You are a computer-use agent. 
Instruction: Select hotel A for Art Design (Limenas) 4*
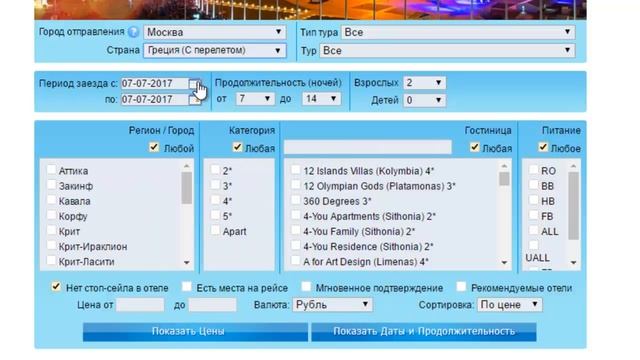coord(296,260)
